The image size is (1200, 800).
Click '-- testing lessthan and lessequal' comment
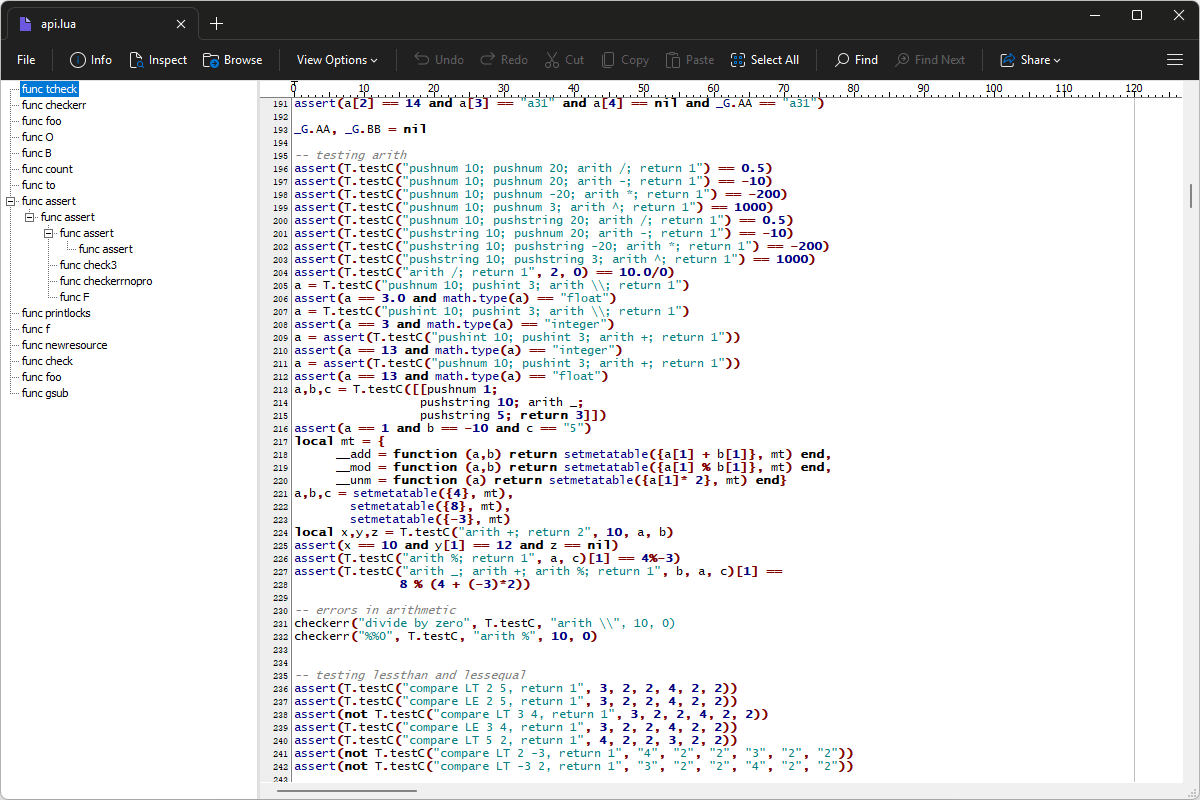[409, 675]
